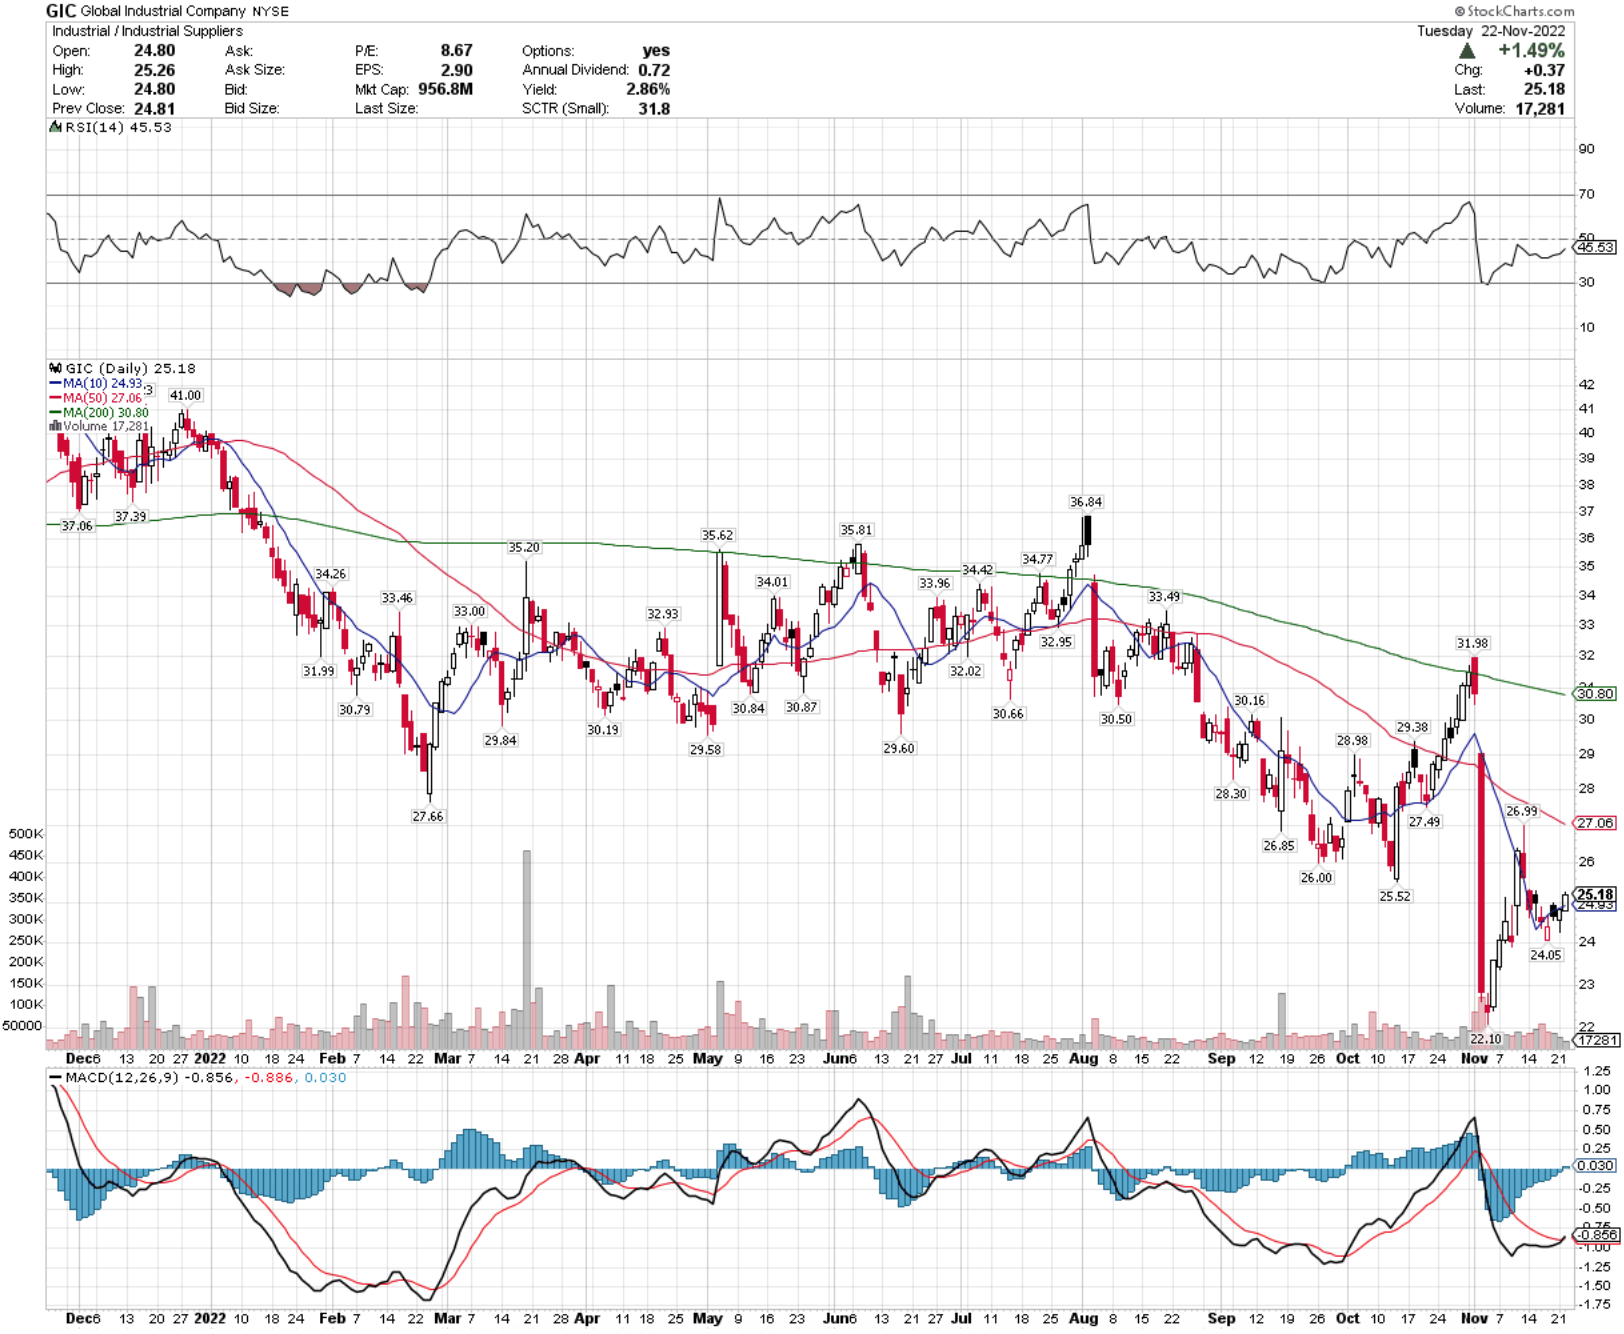Image resolution: width=1624 pixels, height=1334 pixels.
Task: Select the MA(200) 30.80 legend entry
Action: (98, 412)
